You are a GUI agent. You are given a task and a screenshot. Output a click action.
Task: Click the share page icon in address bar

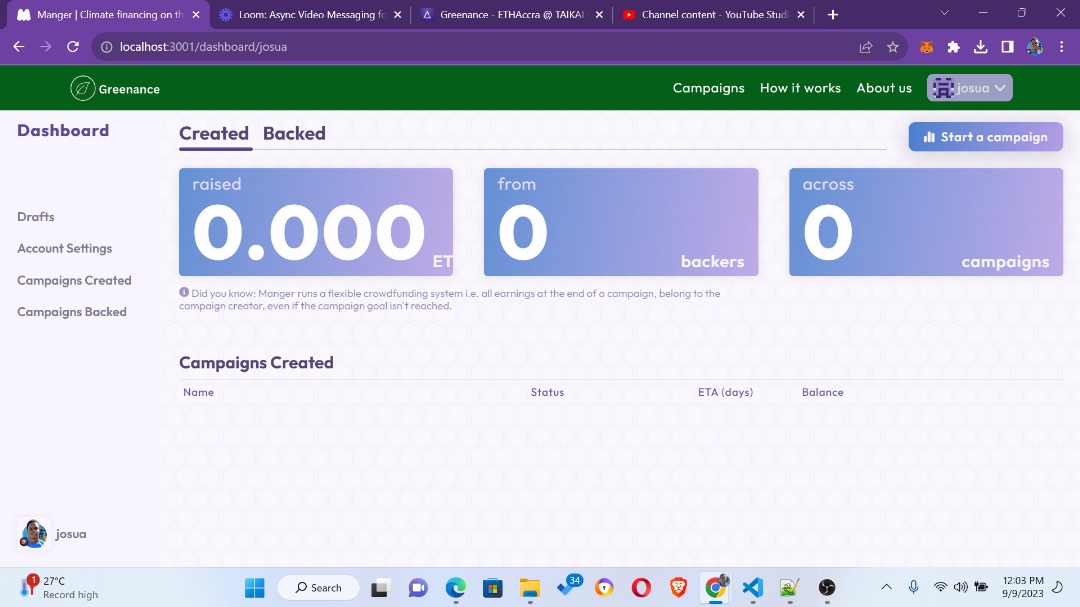[x=866, y=47]
